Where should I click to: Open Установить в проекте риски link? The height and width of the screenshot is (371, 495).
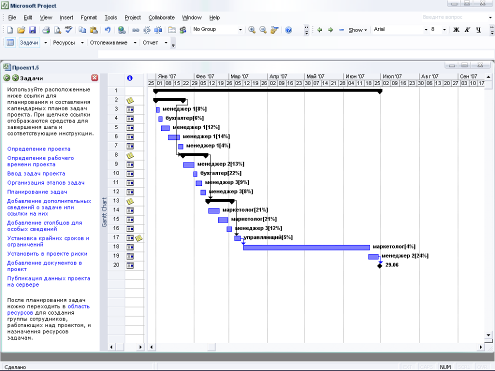[x=47, y=254]
